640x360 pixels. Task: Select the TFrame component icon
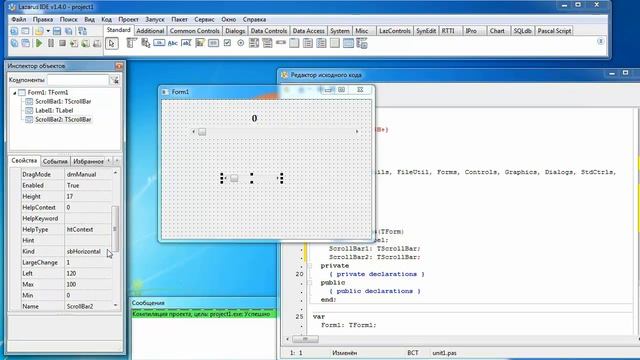coord(348,43)
